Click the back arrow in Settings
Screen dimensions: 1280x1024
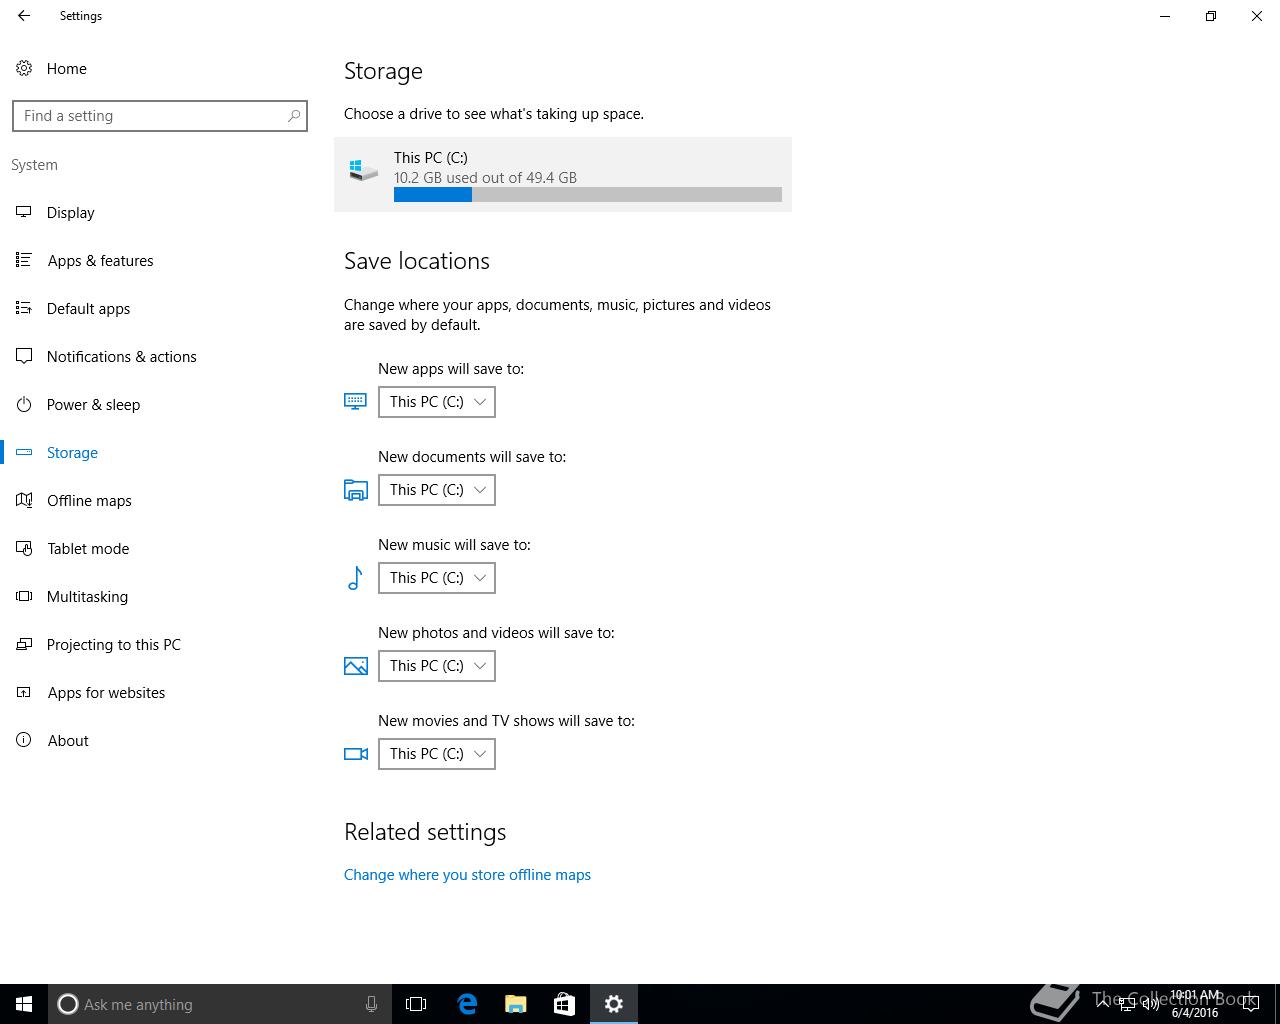[x=24, y=16]
